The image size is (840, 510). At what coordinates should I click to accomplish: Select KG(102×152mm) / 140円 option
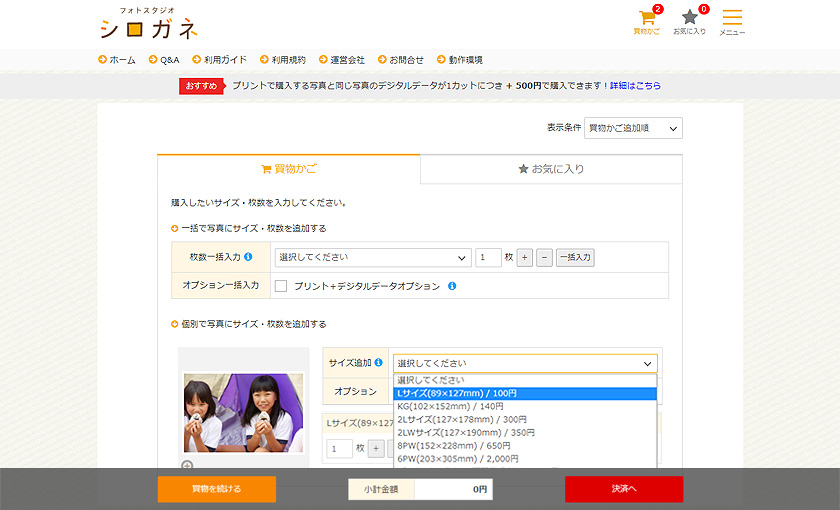[x=525, y=407]
